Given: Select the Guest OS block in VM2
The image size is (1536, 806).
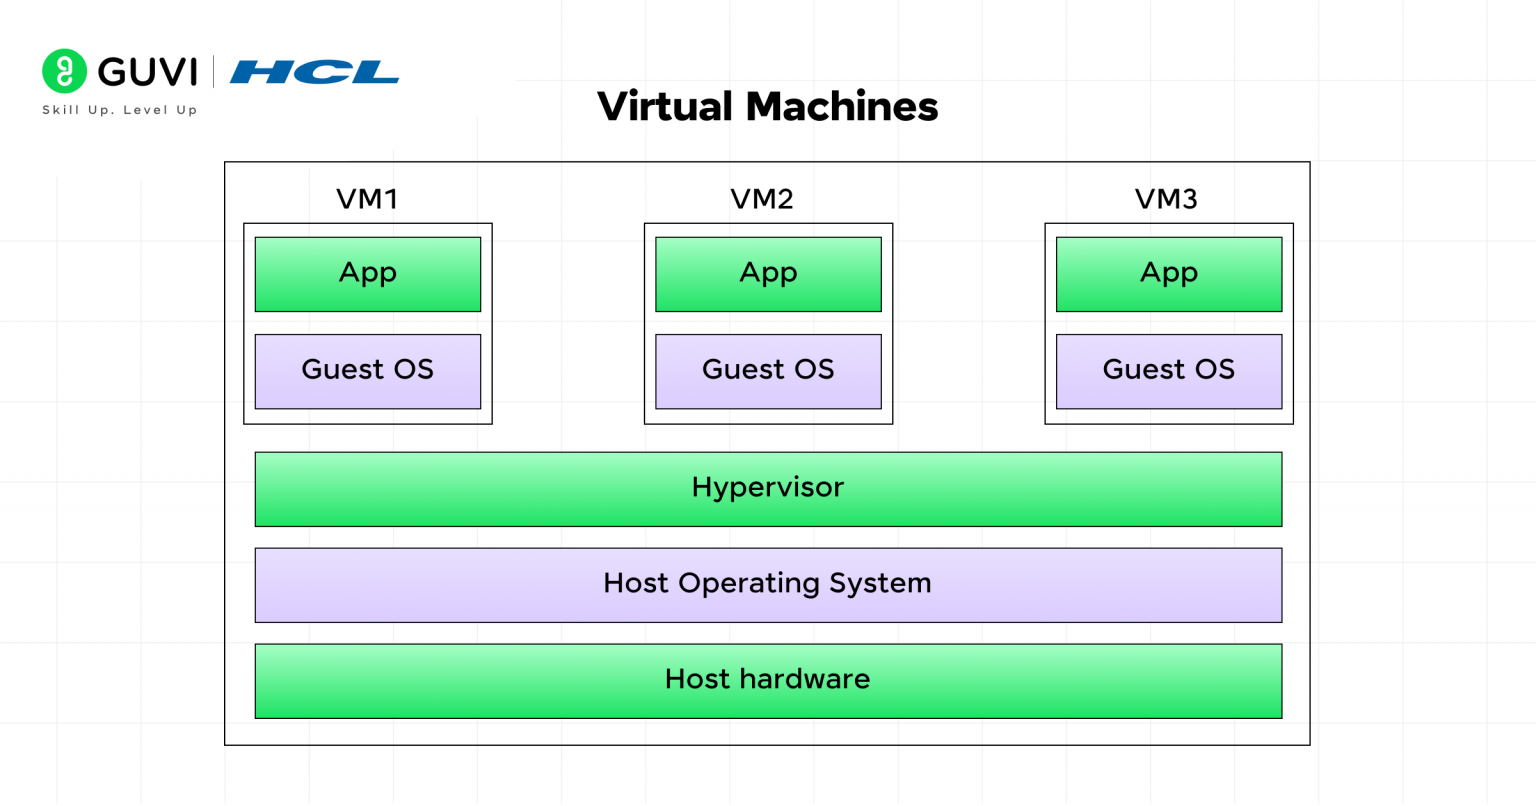Looking at the screenshot, I should tap(768, 370).
